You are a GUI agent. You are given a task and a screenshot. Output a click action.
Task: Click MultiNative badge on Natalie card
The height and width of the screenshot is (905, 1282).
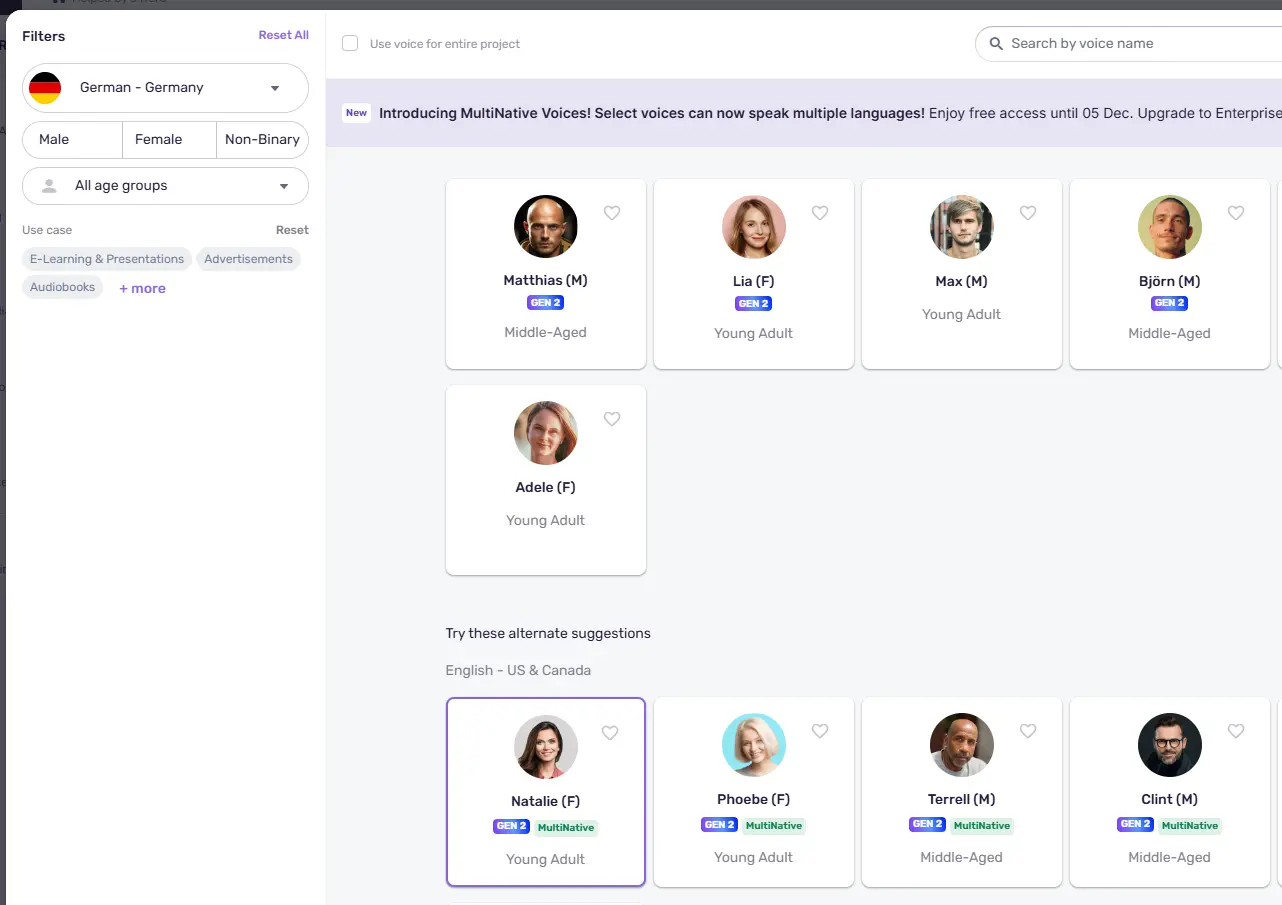[x=566, y=827]
